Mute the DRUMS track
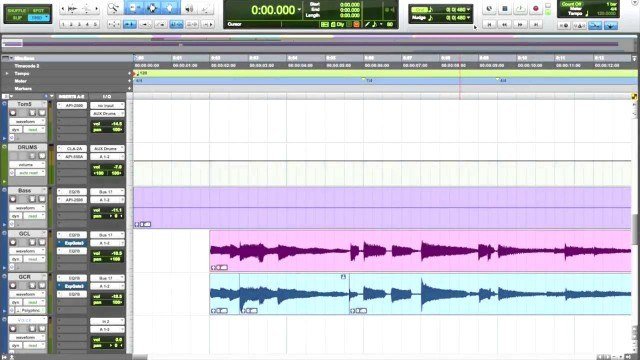The height and width of the screenshot is (360, 640). (x=42, y=156)
